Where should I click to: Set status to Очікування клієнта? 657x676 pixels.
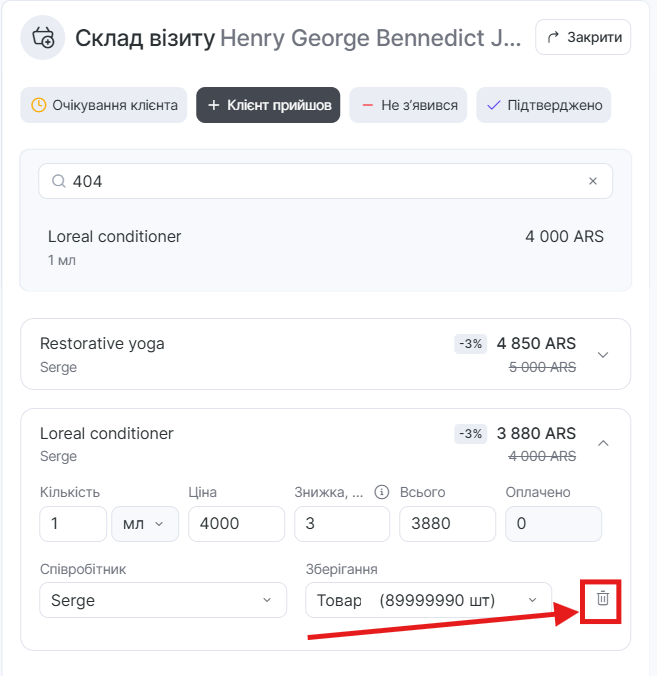(104, 105)
